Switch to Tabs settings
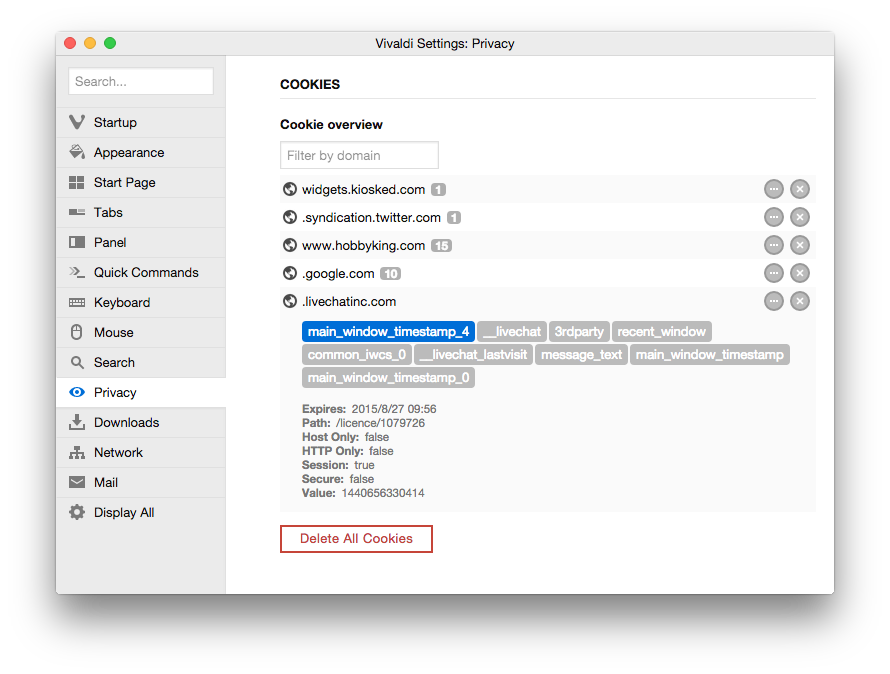890x674 pixels. [141, 212]
